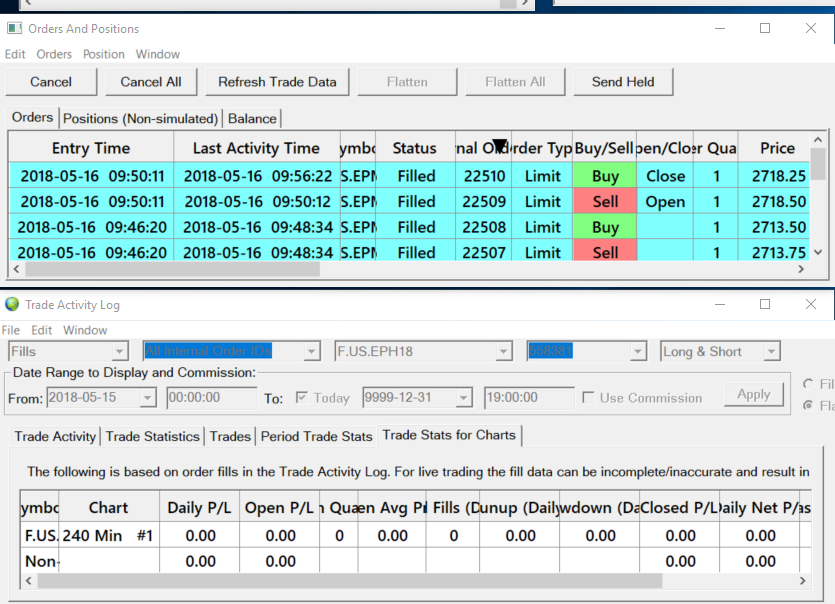Image resolution: width=835 pixels, height=604 pixels.
Task: Click the Refresh Trade Data button
Action: coord(277,82)
